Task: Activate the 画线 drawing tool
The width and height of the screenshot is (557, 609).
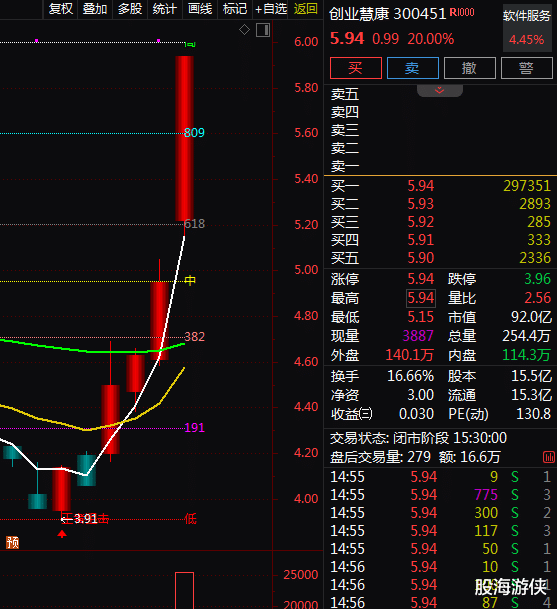Action: click(200, 9)
